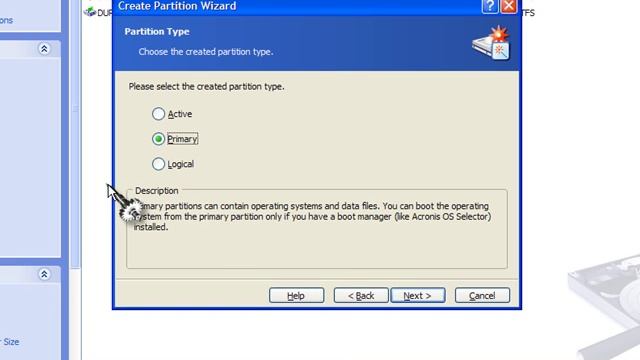Select the Active partition type radio button
This screenshot has height=360, width=640.
[x=158, y=114]
